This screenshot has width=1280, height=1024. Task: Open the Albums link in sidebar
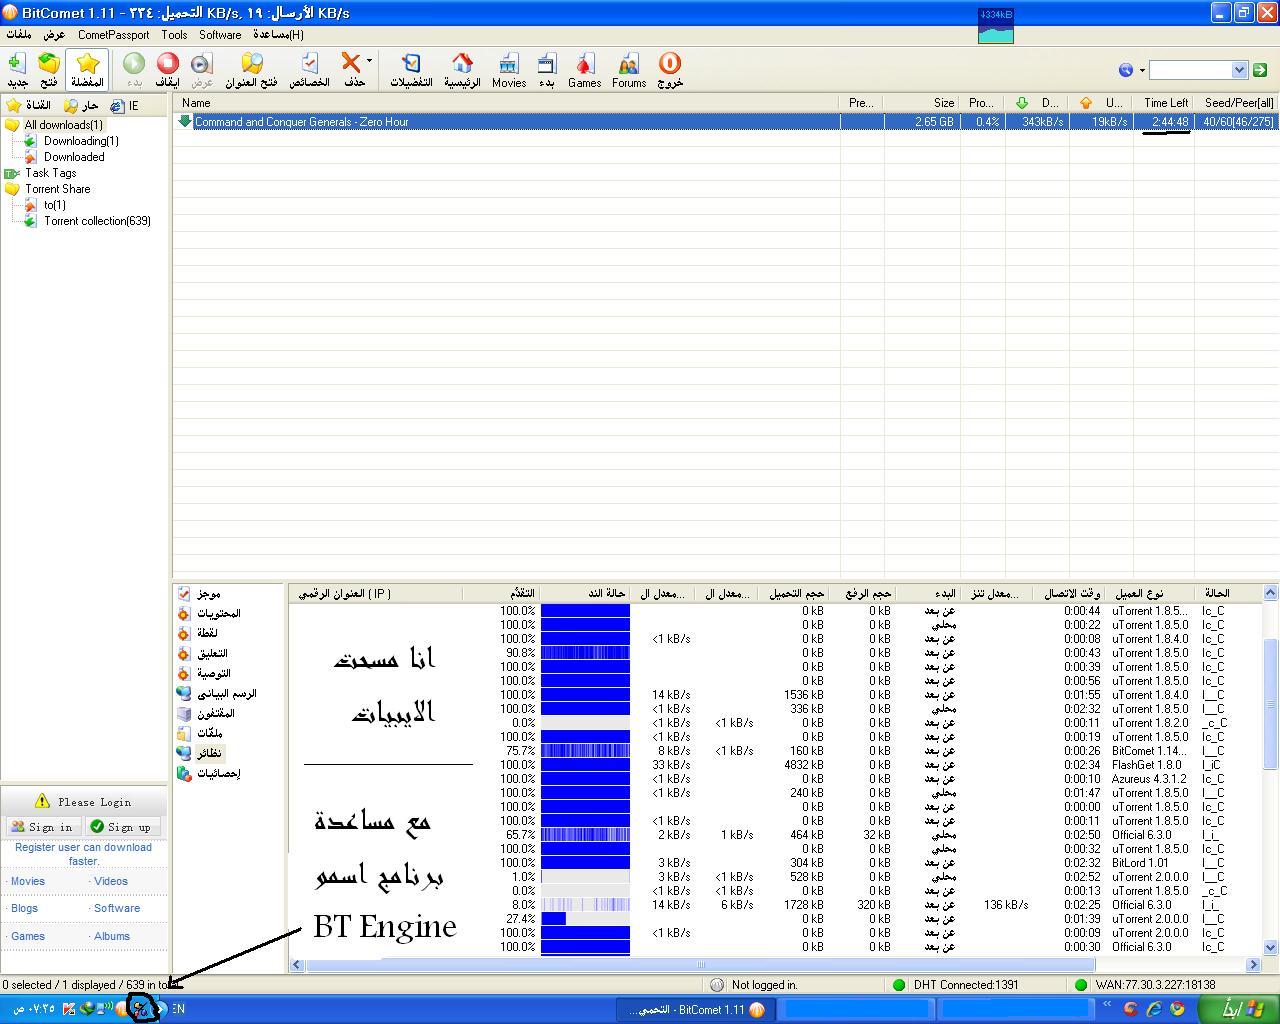[x=112, y=936]
